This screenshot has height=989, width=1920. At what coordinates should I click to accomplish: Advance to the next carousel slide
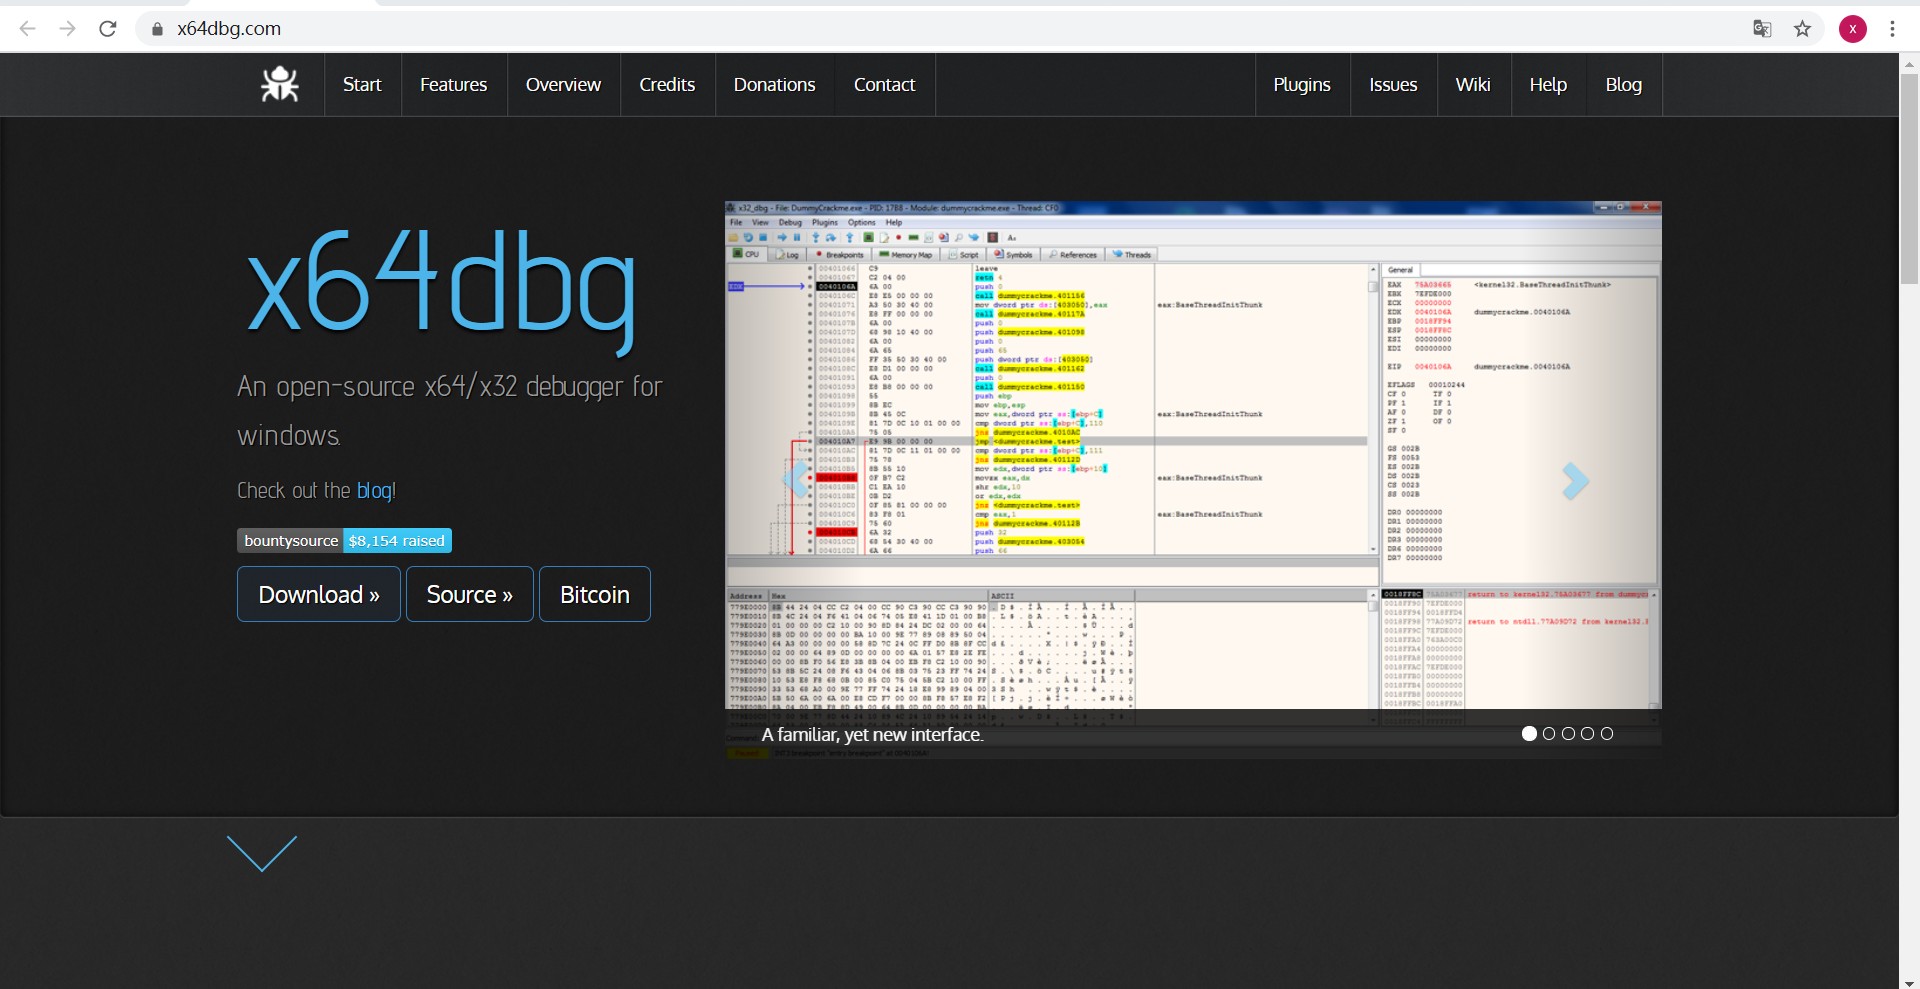(x=1575, y=481)
